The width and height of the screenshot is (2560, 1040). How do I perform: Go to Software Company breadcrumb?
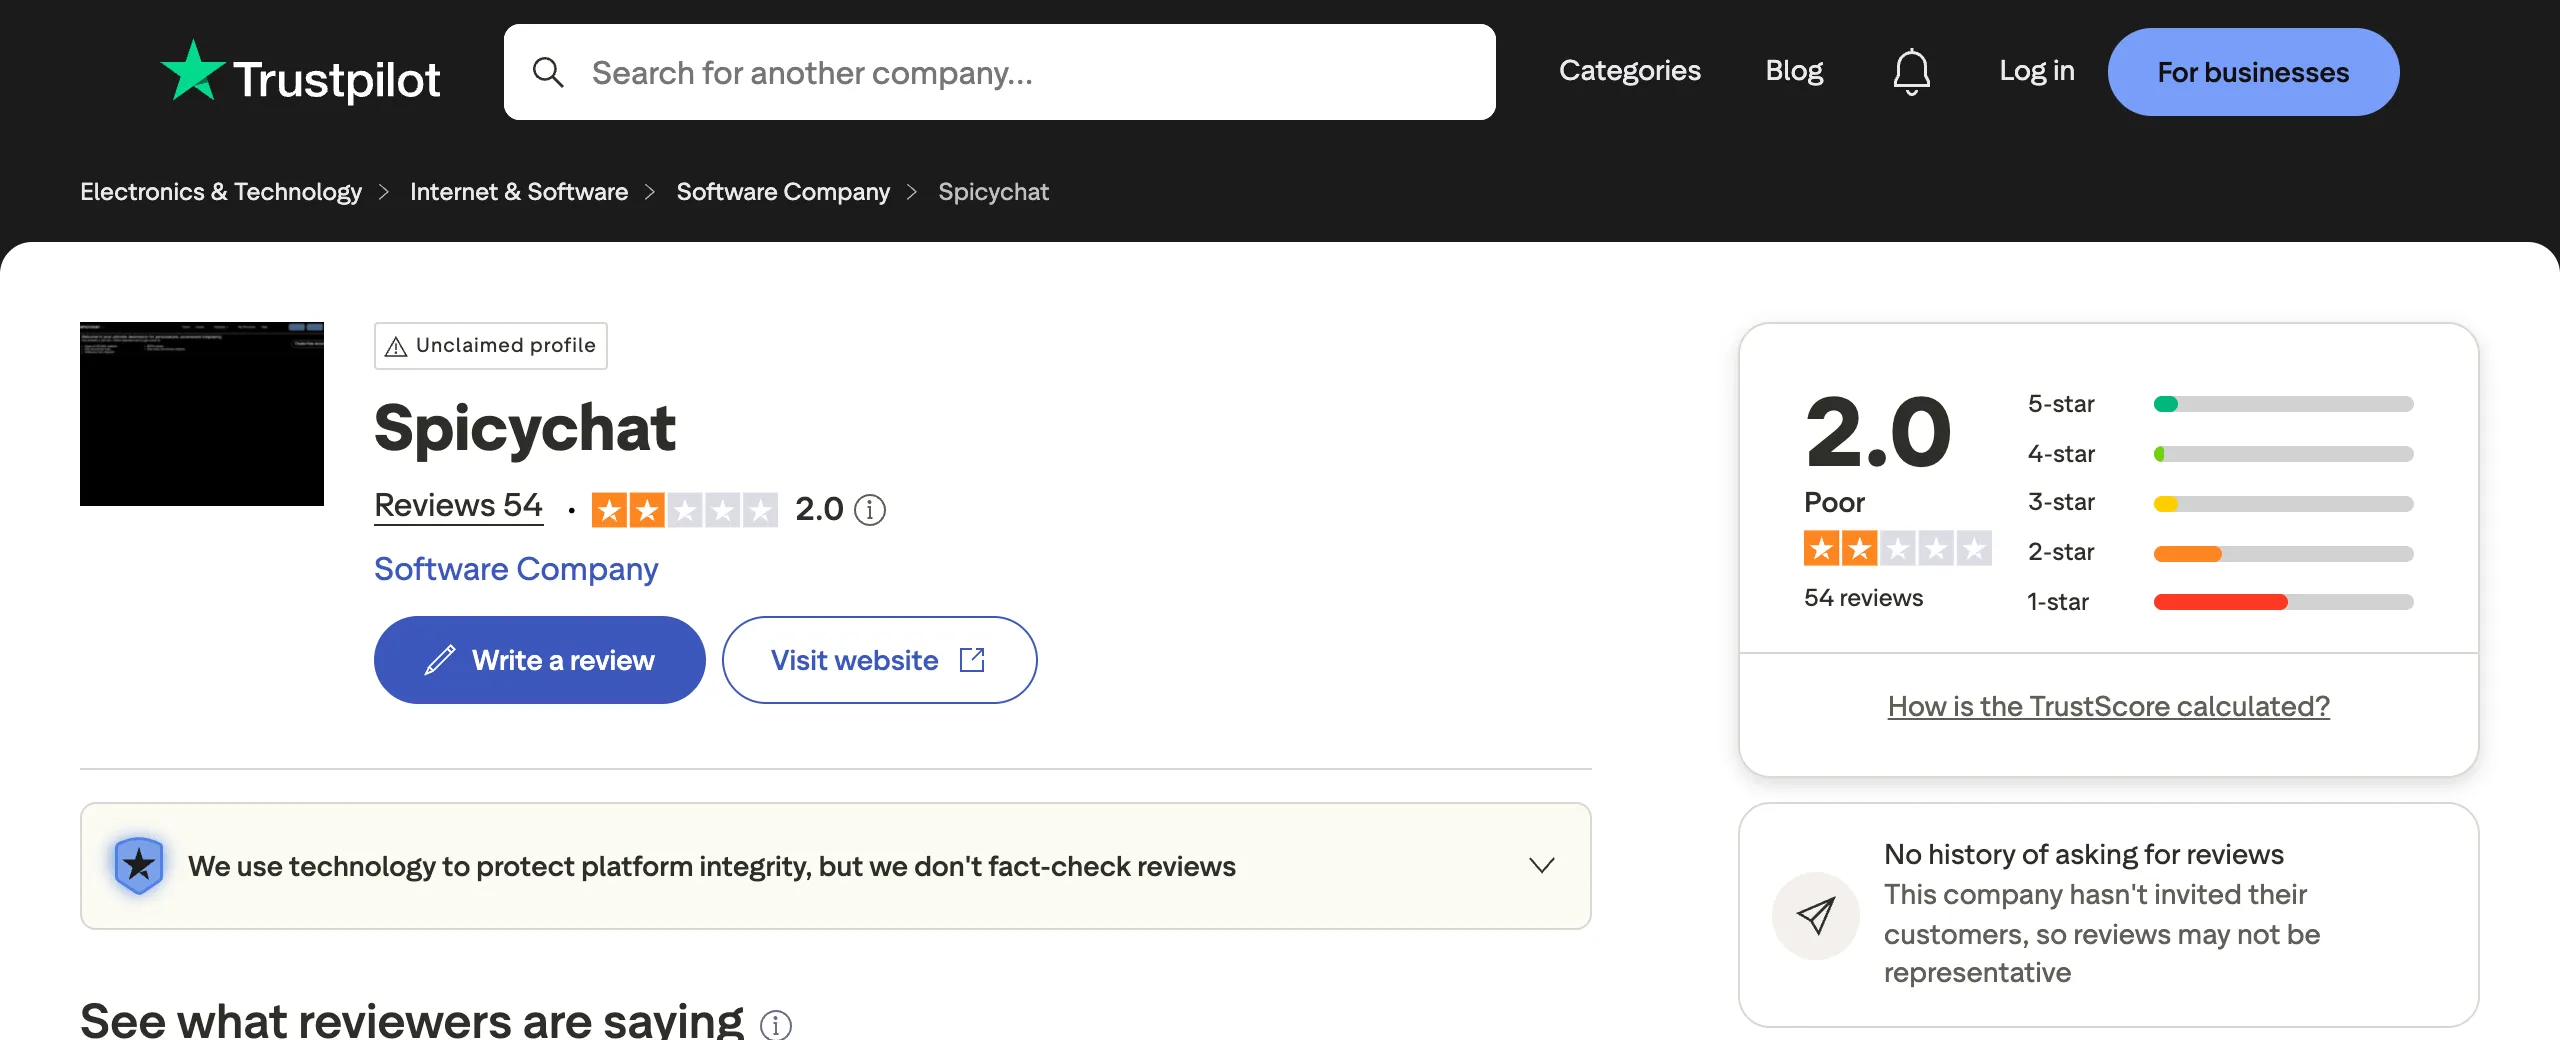783,192
